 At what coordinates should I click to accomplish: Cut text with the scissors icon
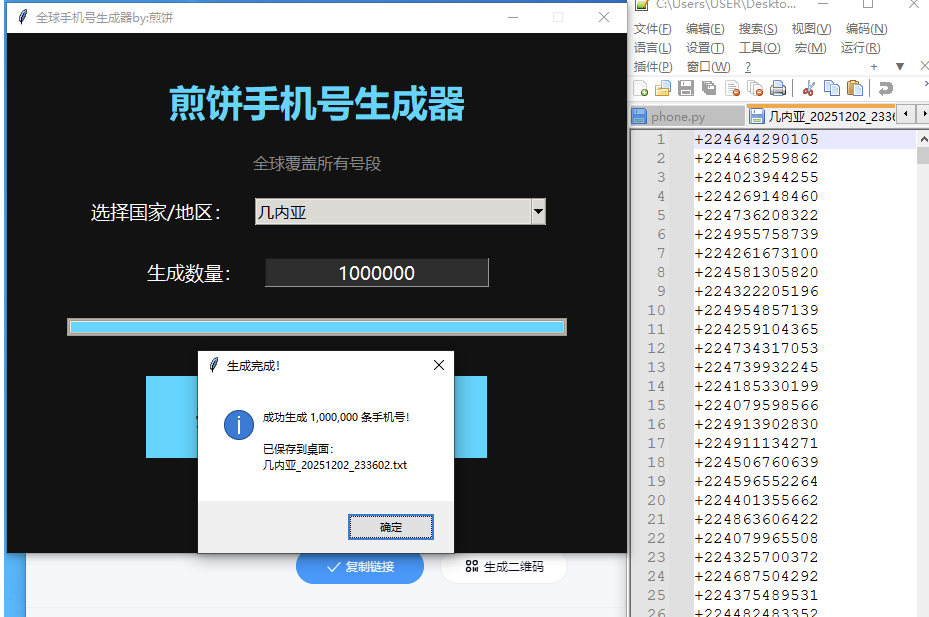point(810,88)
